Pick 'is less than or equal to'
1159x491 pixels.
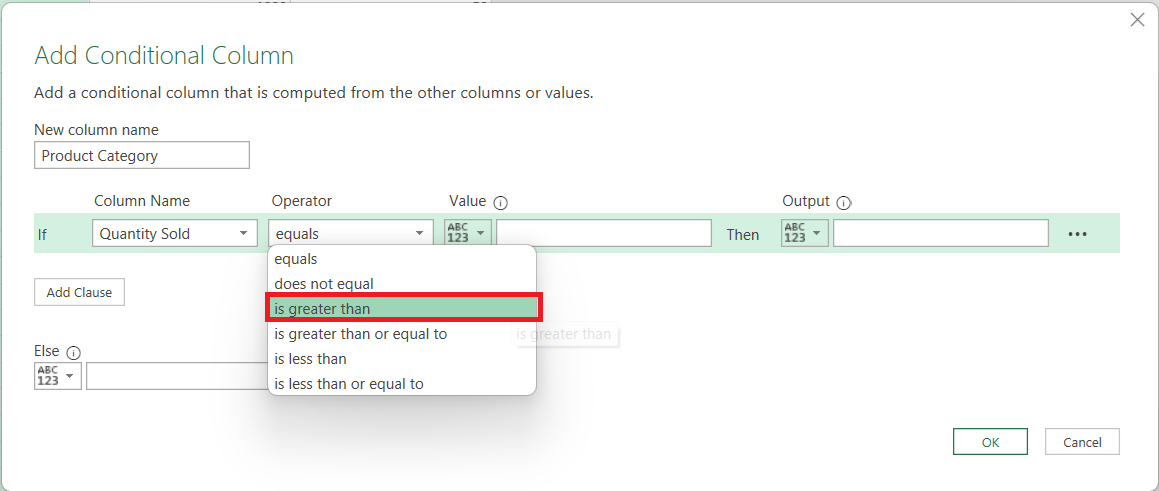pos(401,384)
